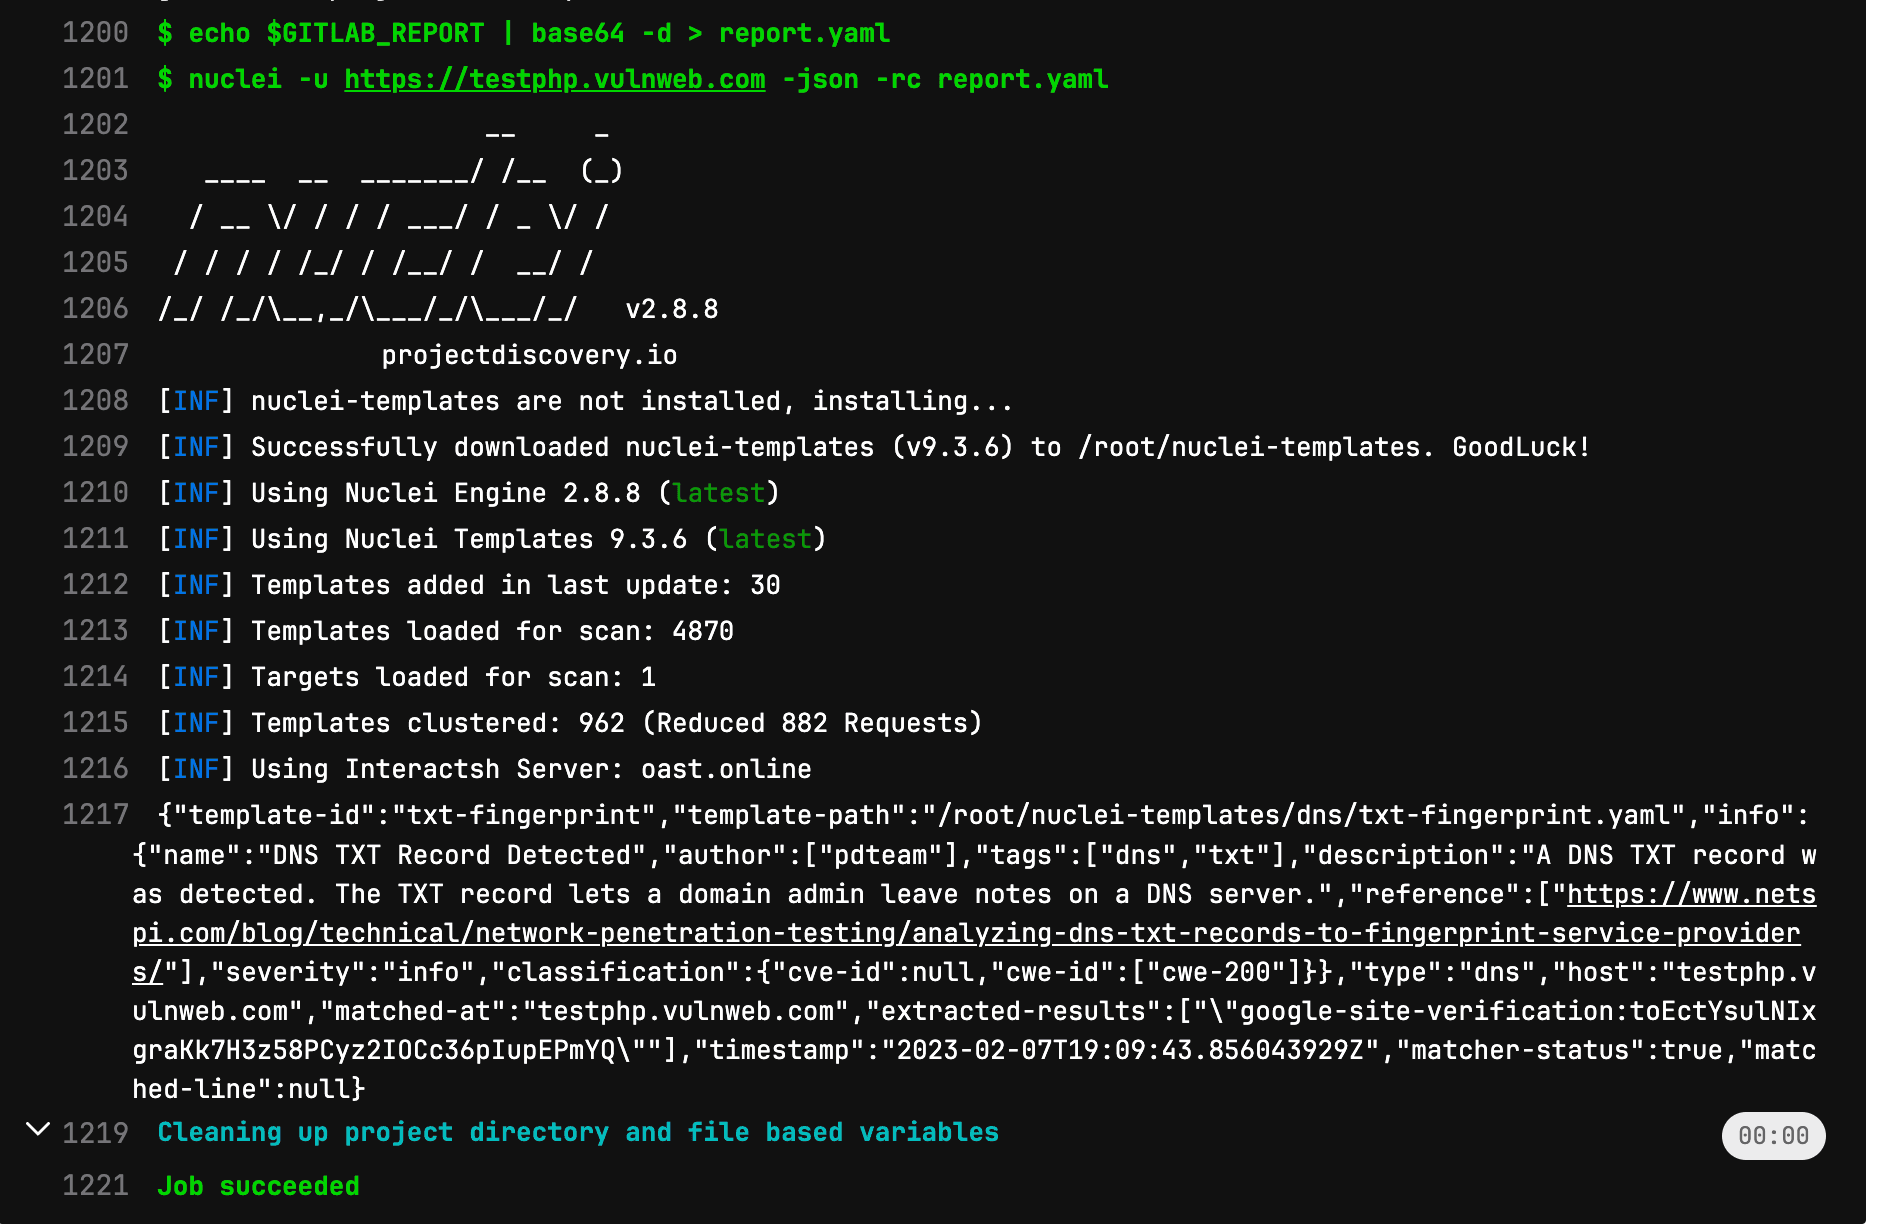Screen dimensions: 1880x1230
Task: Open the testphp.vulnweb.com URL link
Action: pos(555,79)
